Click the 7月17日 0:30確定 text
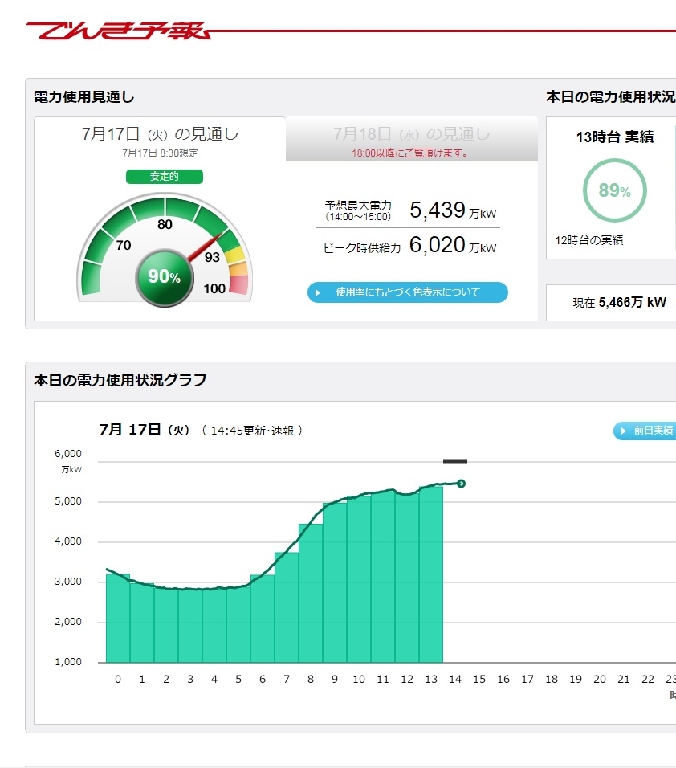Image resolution: width=676 pixels, height=768 pixels. click(160, 153)
